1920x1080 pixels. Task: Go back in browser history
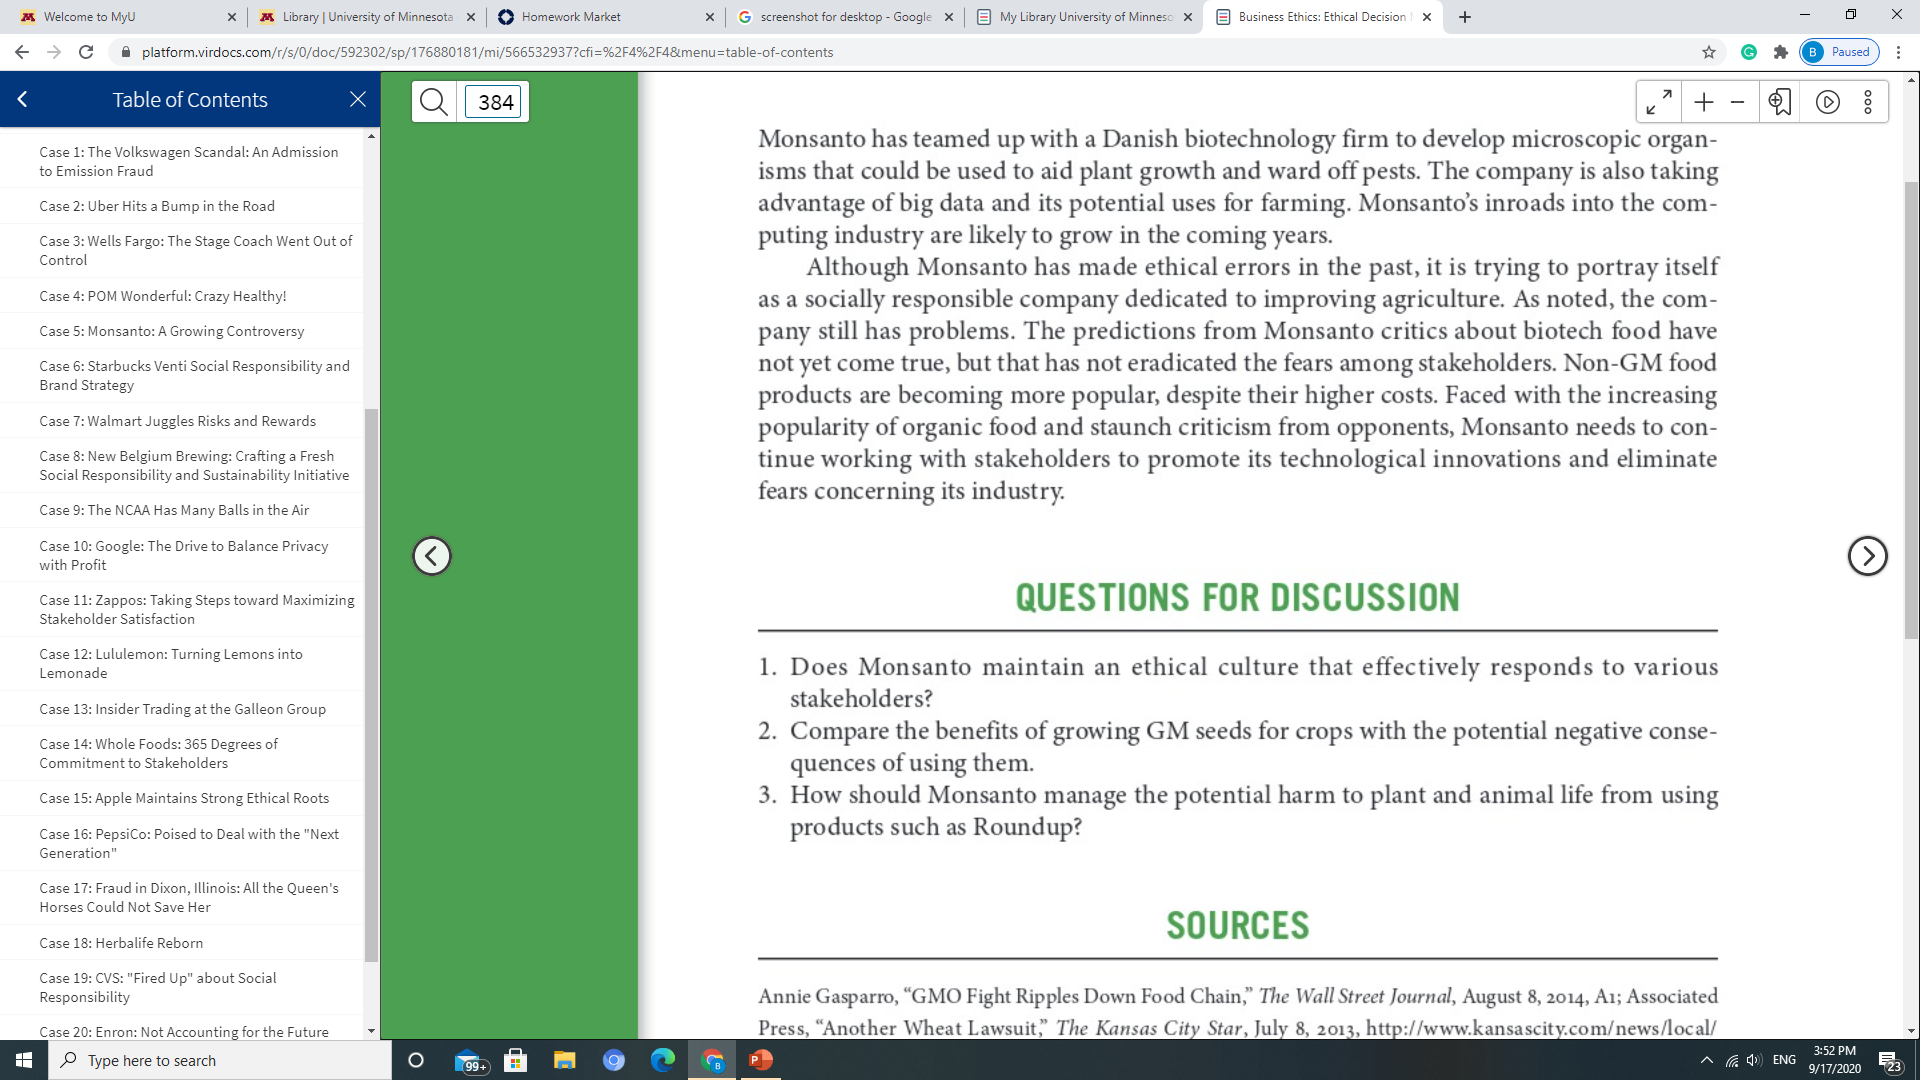[22, 52]
